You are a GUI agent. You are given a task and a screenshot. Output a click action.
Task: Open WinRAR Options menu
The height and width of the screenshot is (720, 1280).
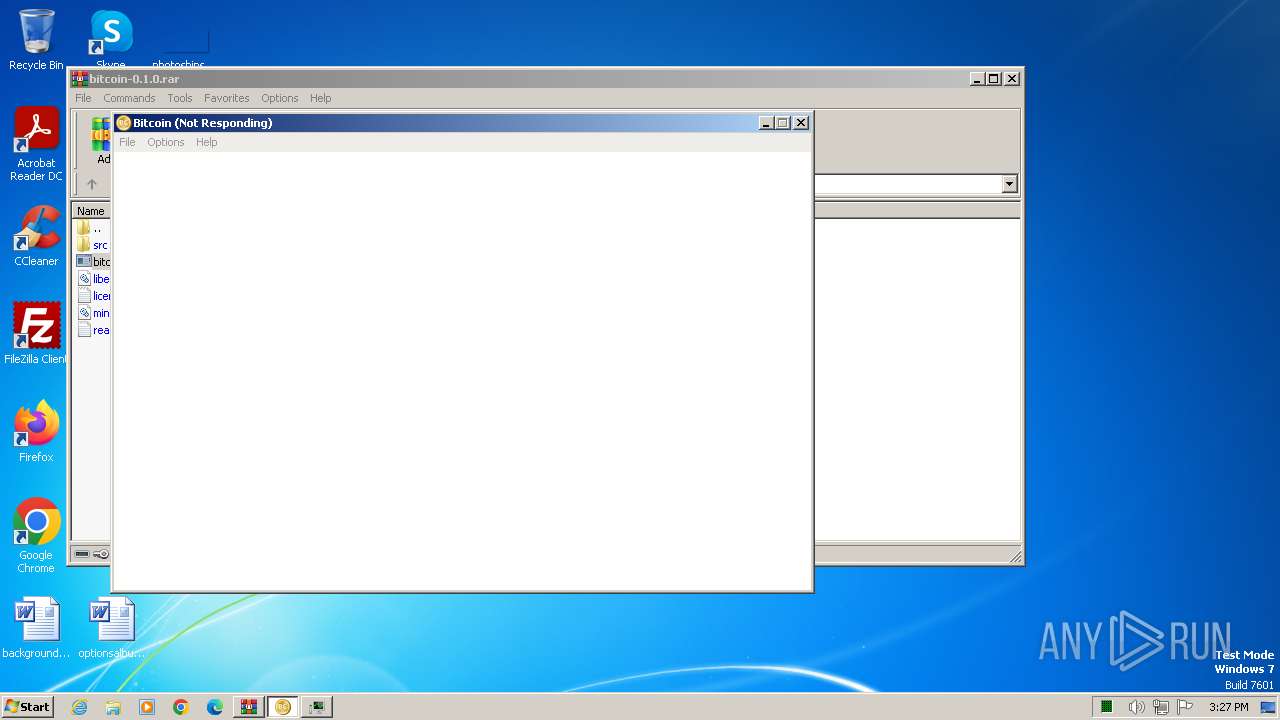280,98
